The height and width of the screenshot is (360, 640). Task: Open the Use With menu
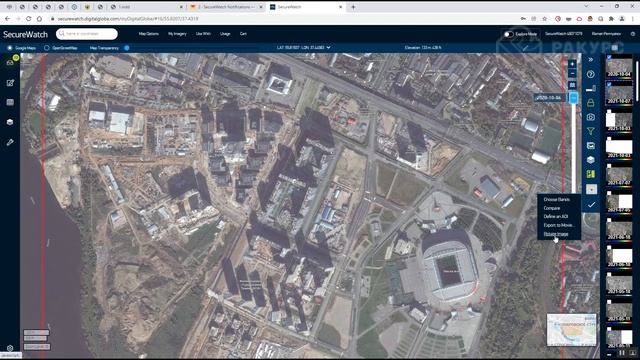point(203,34)
